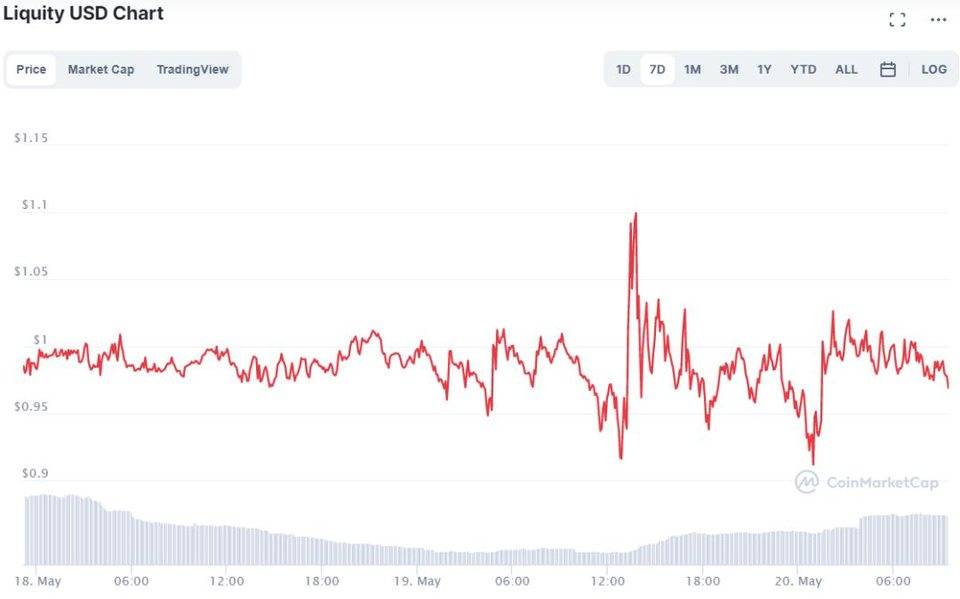Image resolution: width=960 pixels, height=599 pixels.
Task: Click the Liquity USD Chart heading
Action: tap(83, 14)
